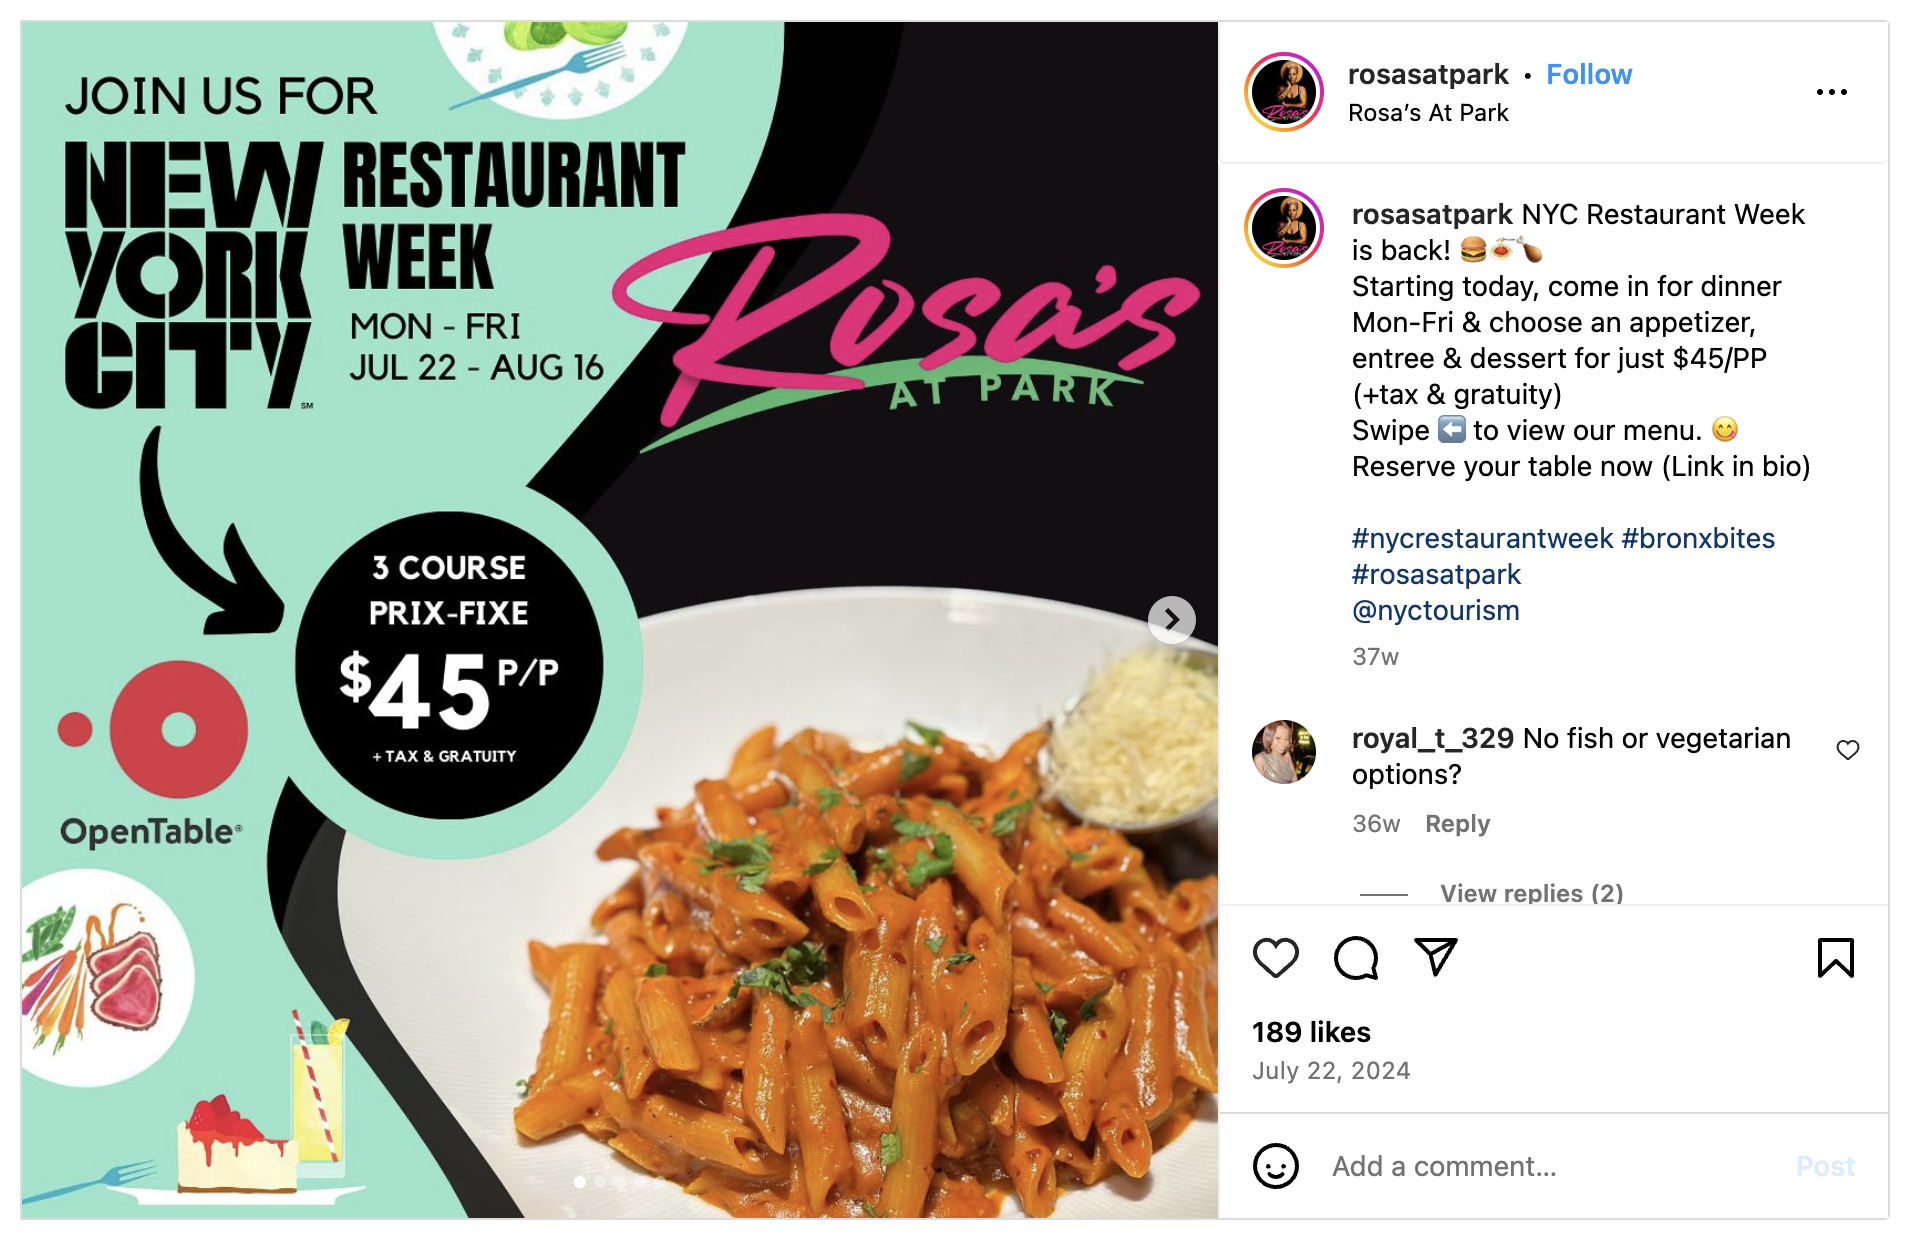Like royal_t_329's comment with small heart
The image size is (1912, 1242).
[x=1847, y=750]
